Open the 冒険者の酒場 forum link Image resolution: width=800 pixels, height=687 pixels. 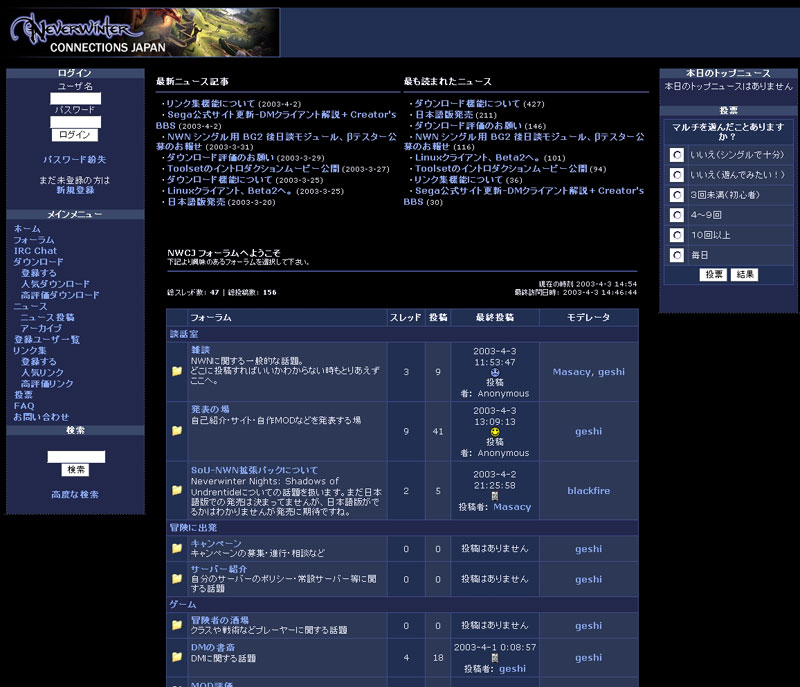click(x=219, y=621)
